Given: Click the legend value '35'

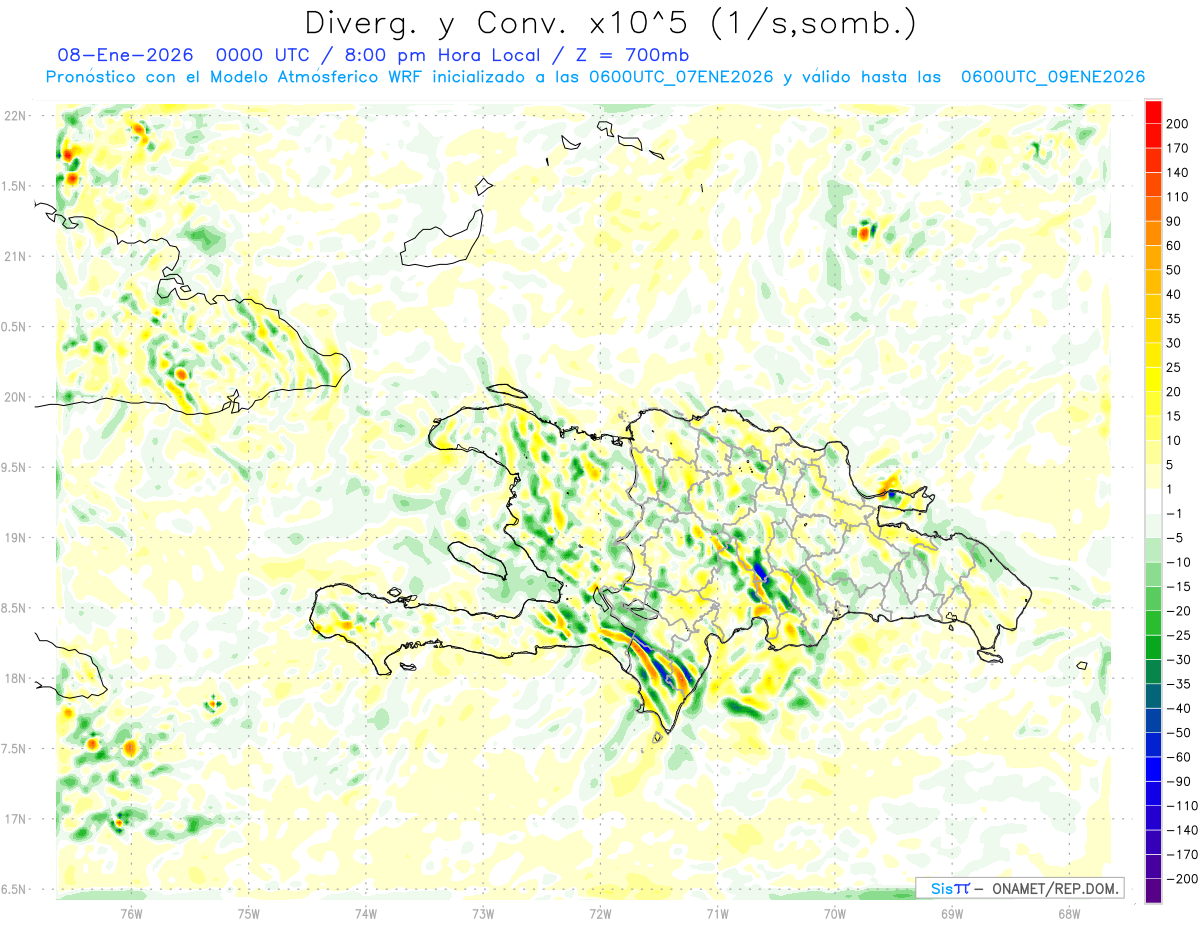Looking at the screenshot, I should 1175,319.
